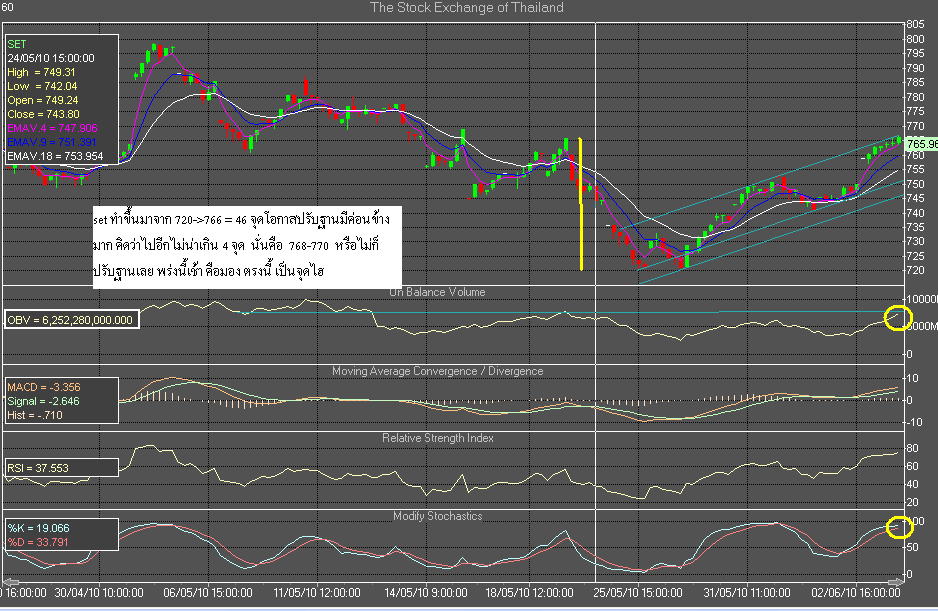Viewport: 938px width, 611px height.
Task: Click the 805 level on the price axis
Action: 915,25
